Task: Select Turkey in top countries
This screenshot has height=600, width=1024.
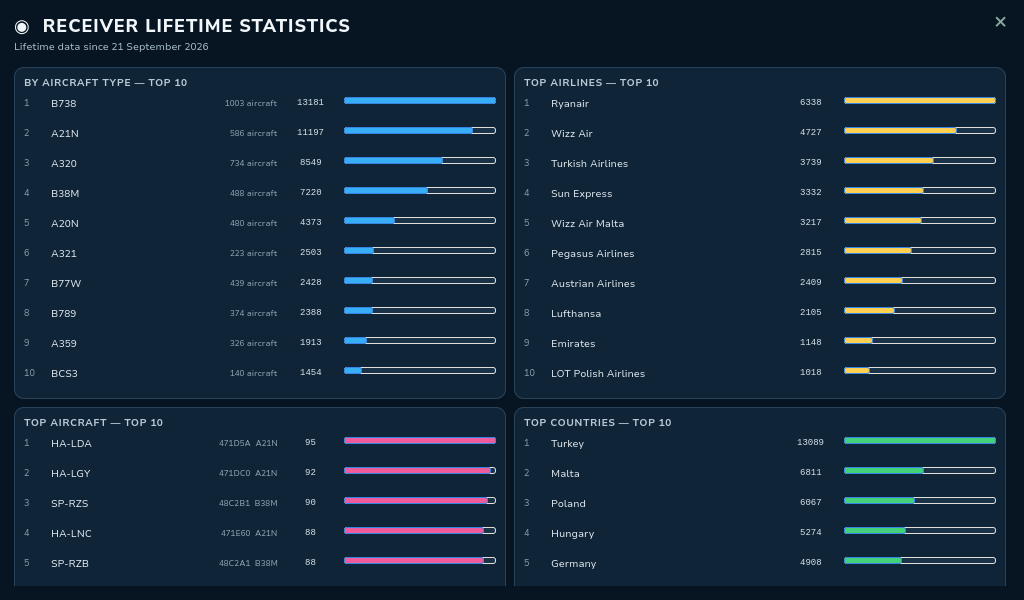Action: pos(567,443)
